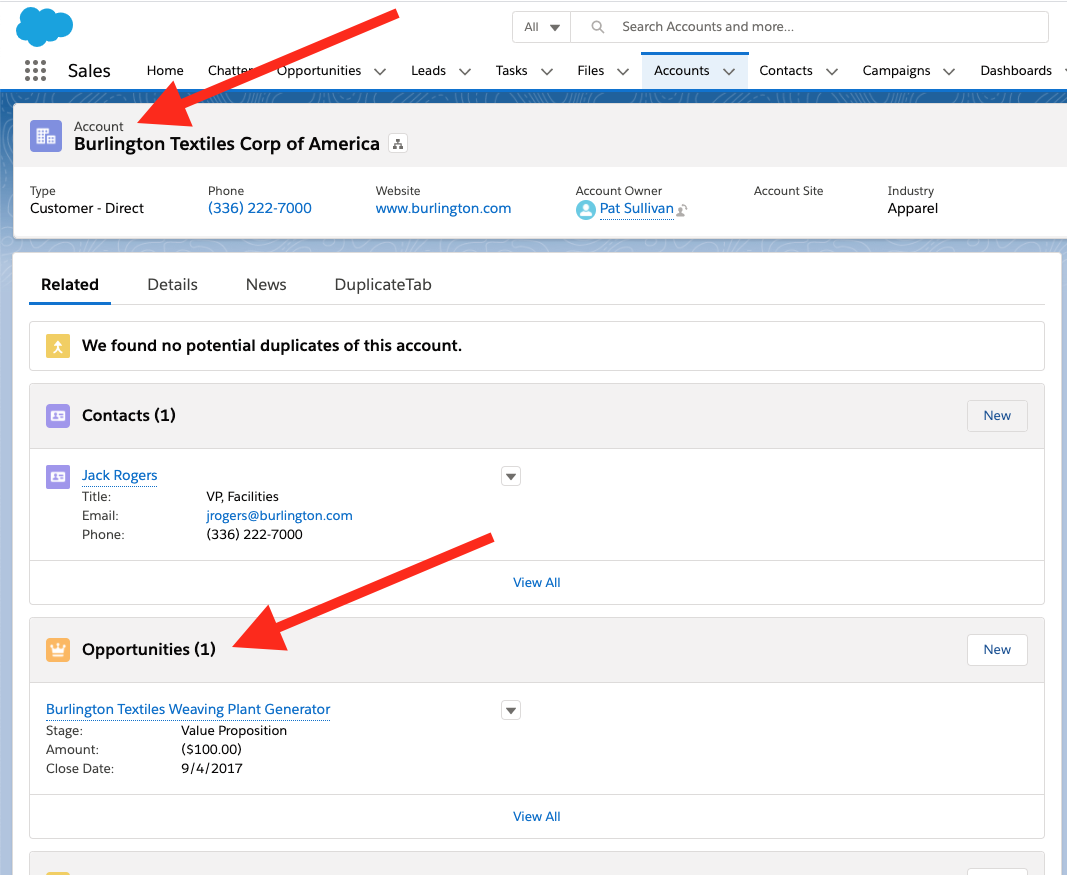Open row actions for Burlington Textiles Weaving Plant Generator

click(x=511, y=710)
